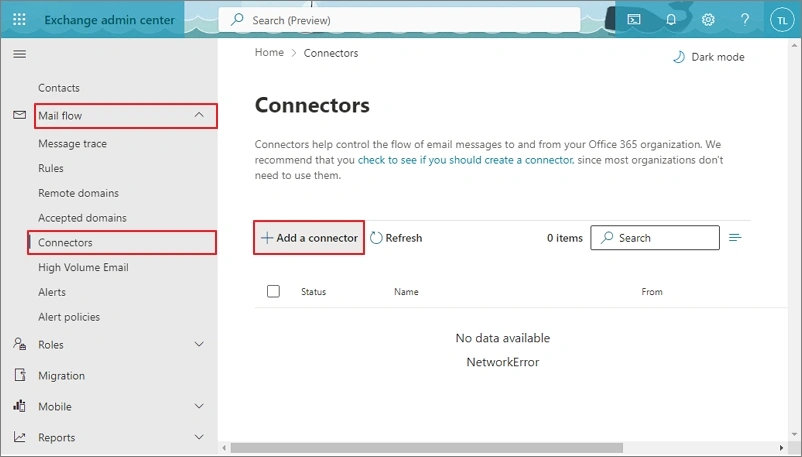Open the Cloud Shell terminal icon
The width and height of the screenshot is (802, 457).
pyautogui.click(x=634, y=19)
